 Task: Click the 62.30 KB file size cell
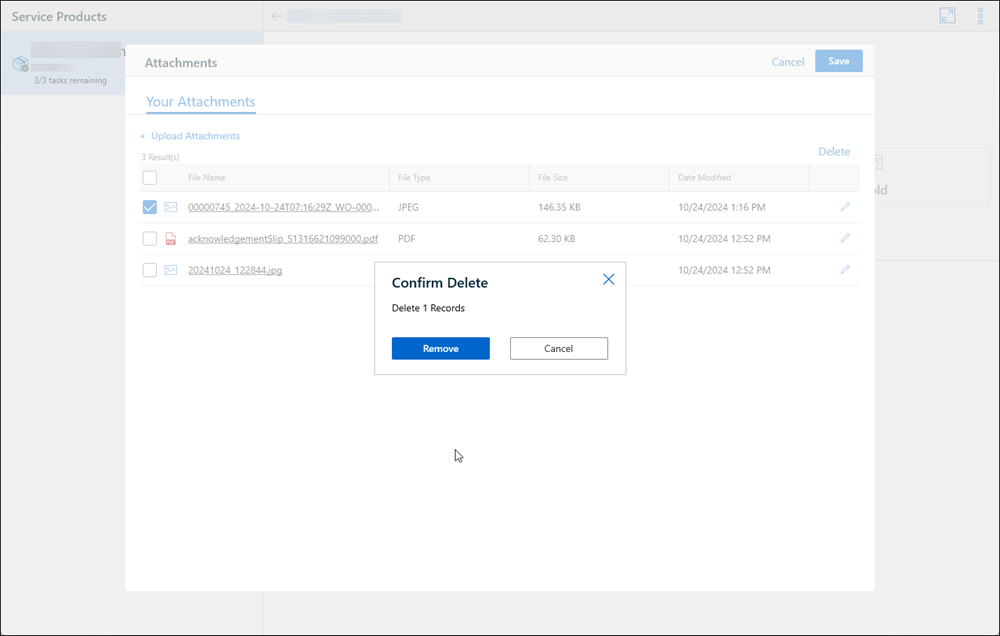pyautogui.click(x=556, y=239)
